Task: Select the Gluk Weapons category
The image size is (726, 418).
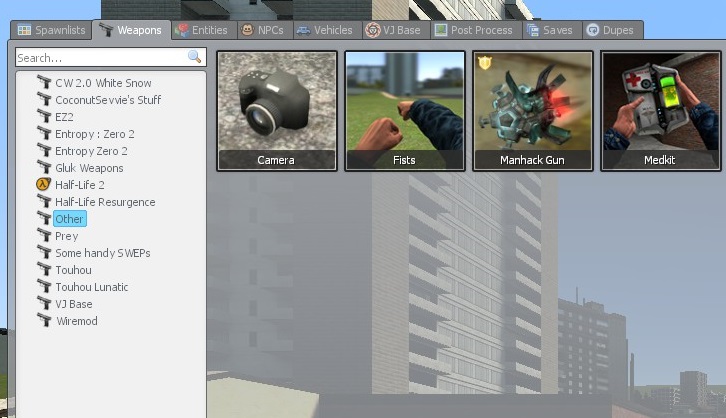Action: tap(89, 168)
